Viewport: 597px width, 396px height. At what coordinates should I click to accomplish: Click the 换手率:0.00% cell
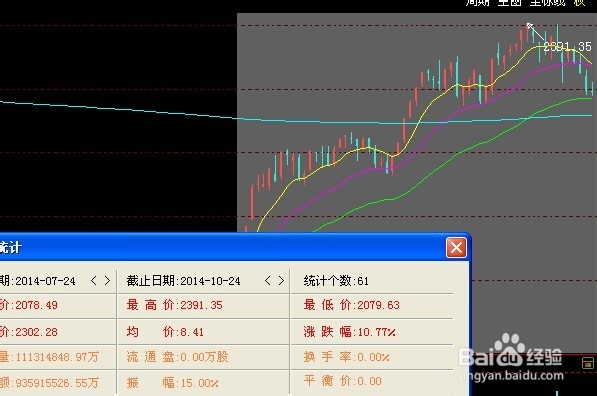[x=346, y=357]
